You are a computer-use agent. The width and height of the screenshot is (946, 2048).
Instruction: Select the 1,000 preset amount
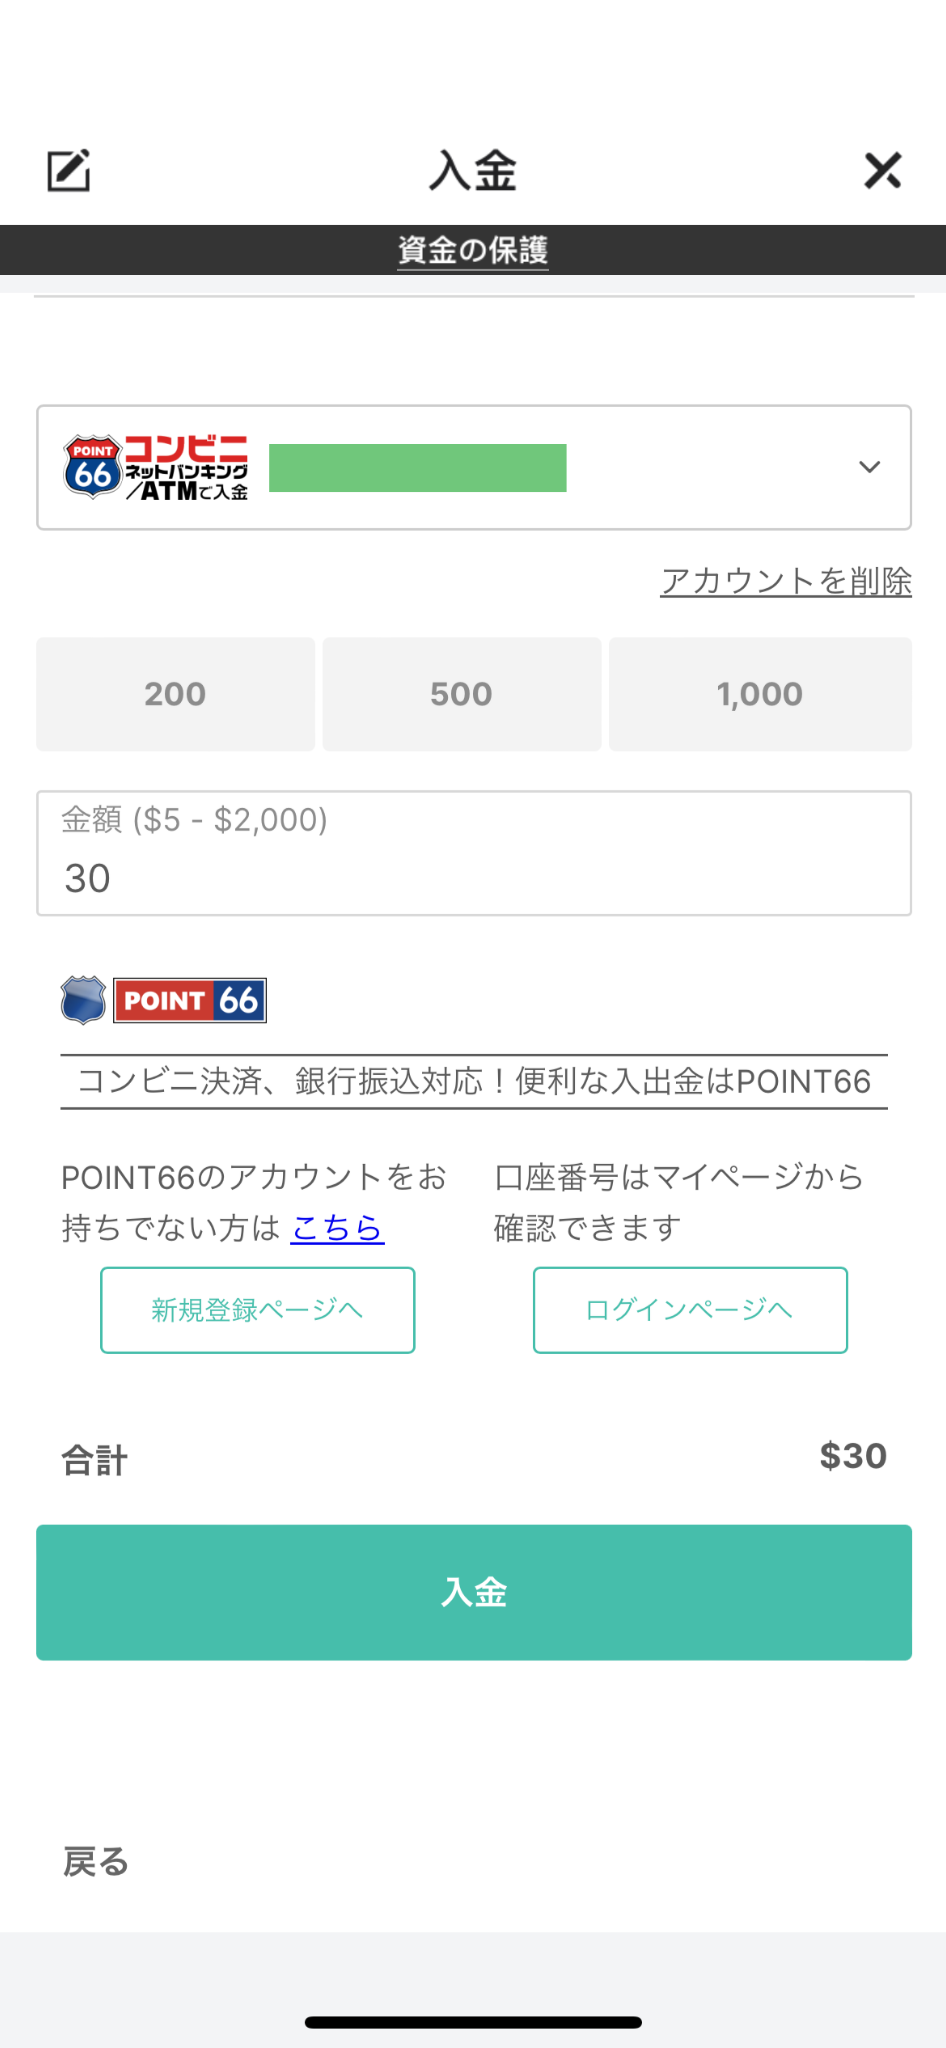(760, 694)
